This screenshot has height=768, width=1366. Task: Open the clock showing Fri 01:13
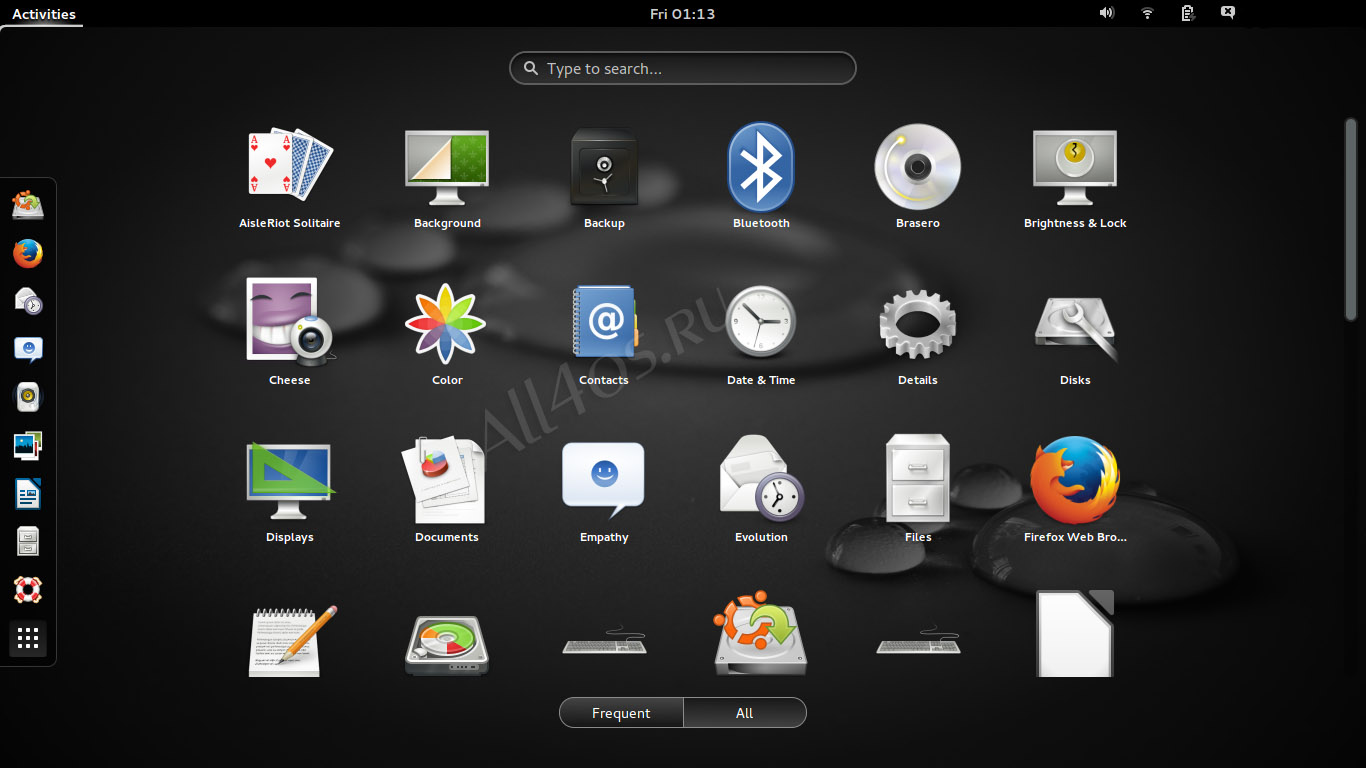click(x=683, y=14)
